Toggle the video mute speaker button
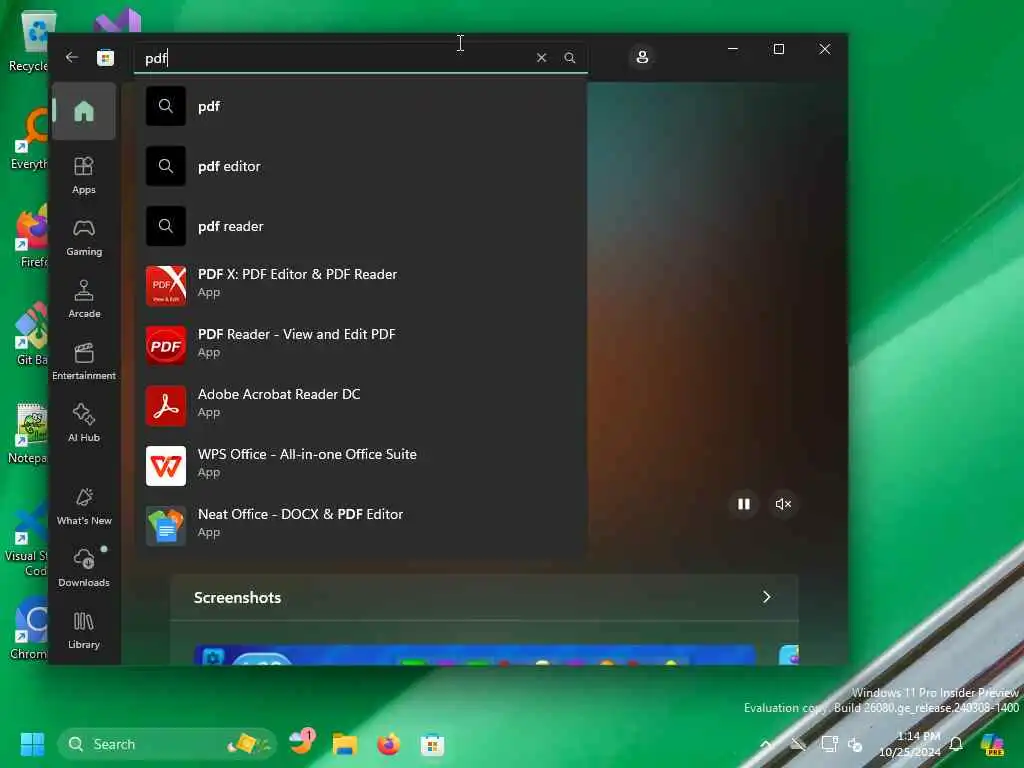The width and height of the screenshot is (1024, 768). click(783, 504)
